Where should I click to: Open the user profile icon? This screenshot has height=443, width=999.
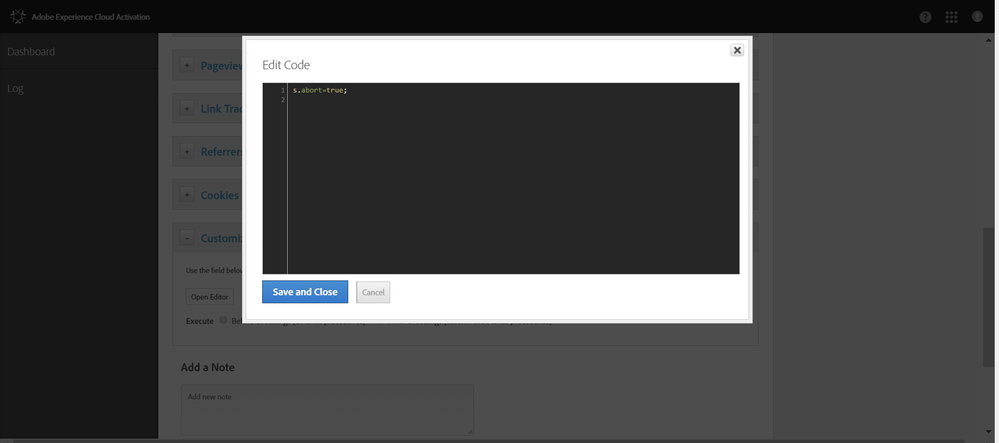coord(978,17)
